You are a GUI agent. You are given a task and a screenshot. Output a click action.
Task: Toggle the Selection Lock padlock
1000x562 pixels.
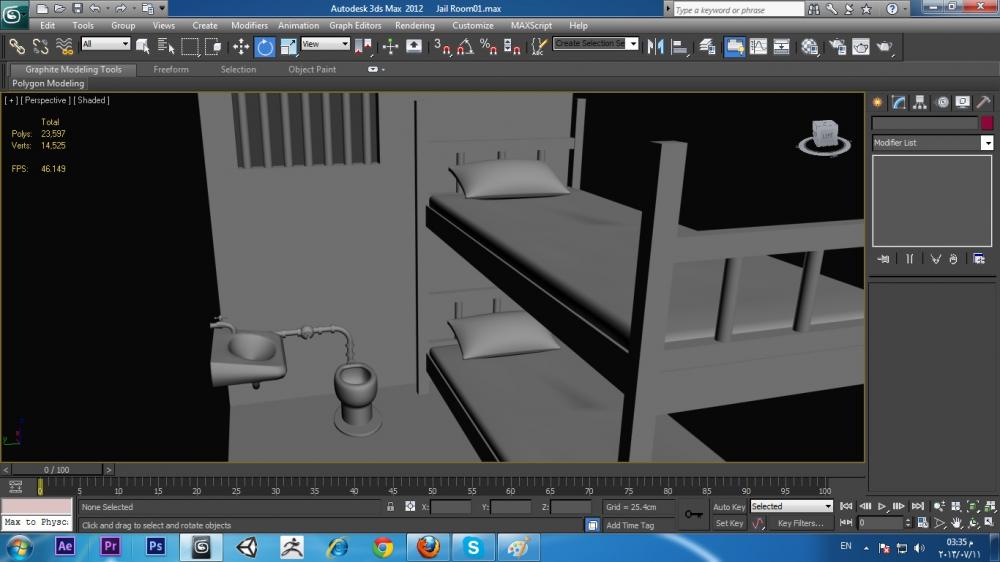pyautogui.click(x=391, y=507)
